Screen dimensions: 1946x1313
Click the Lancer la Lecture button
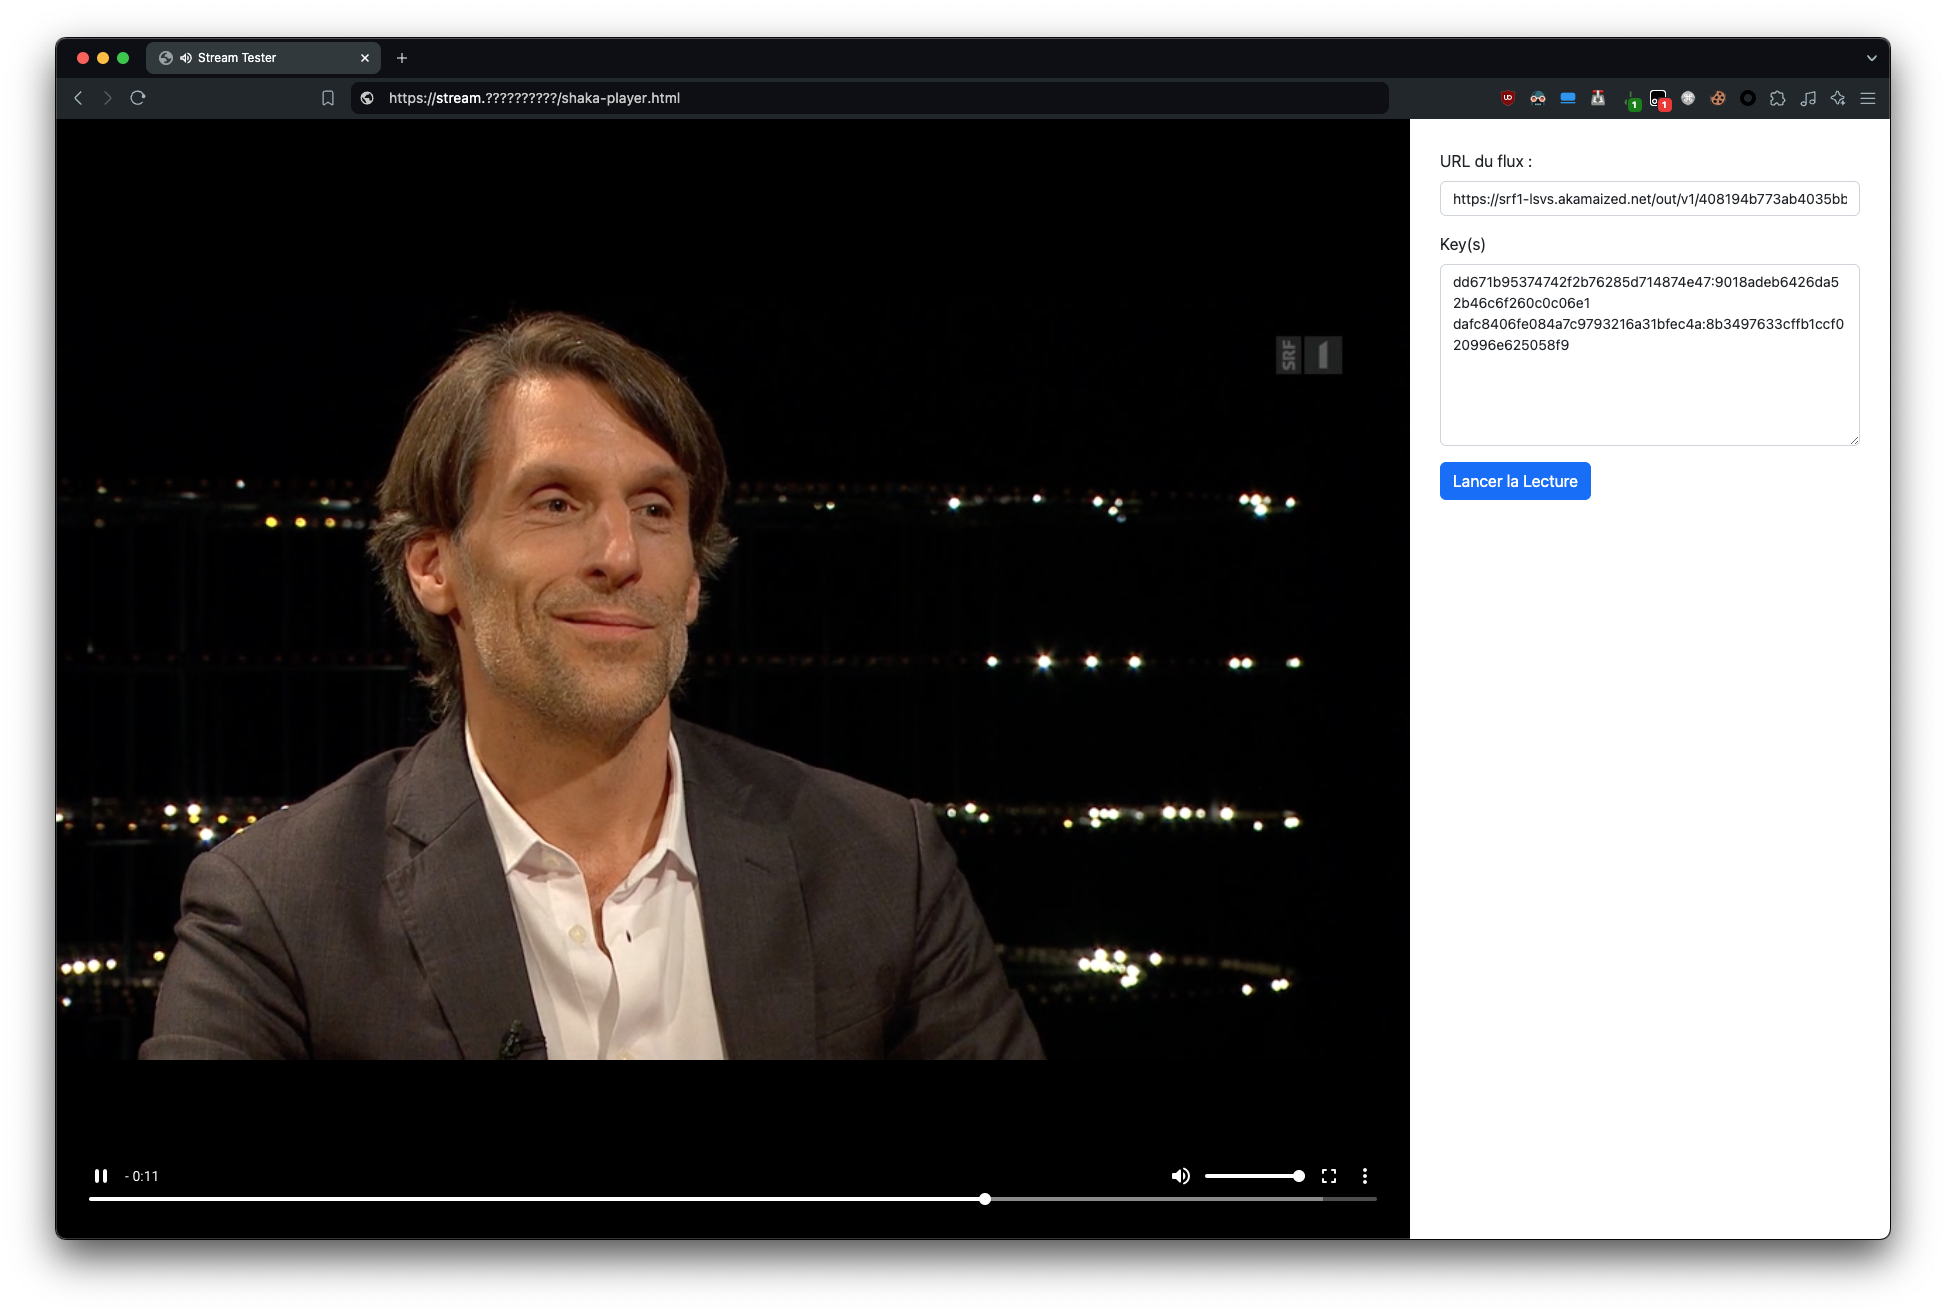[x=1514, y=481]
